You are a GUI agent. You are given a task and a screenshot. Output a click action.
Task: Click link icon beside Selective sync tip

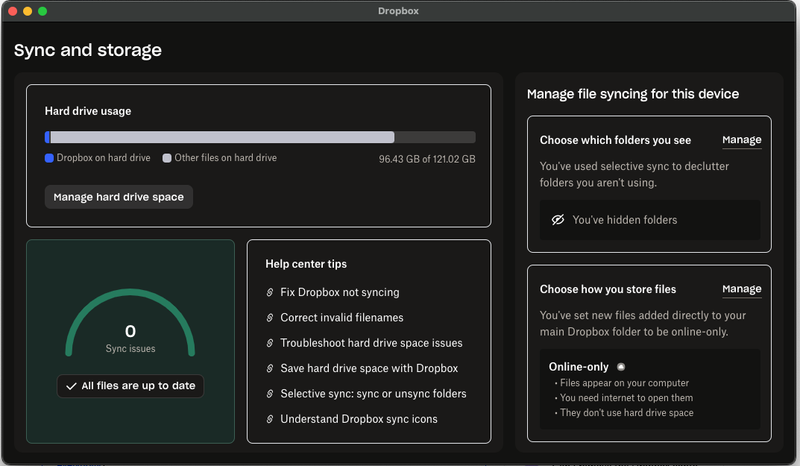(269, 394)
